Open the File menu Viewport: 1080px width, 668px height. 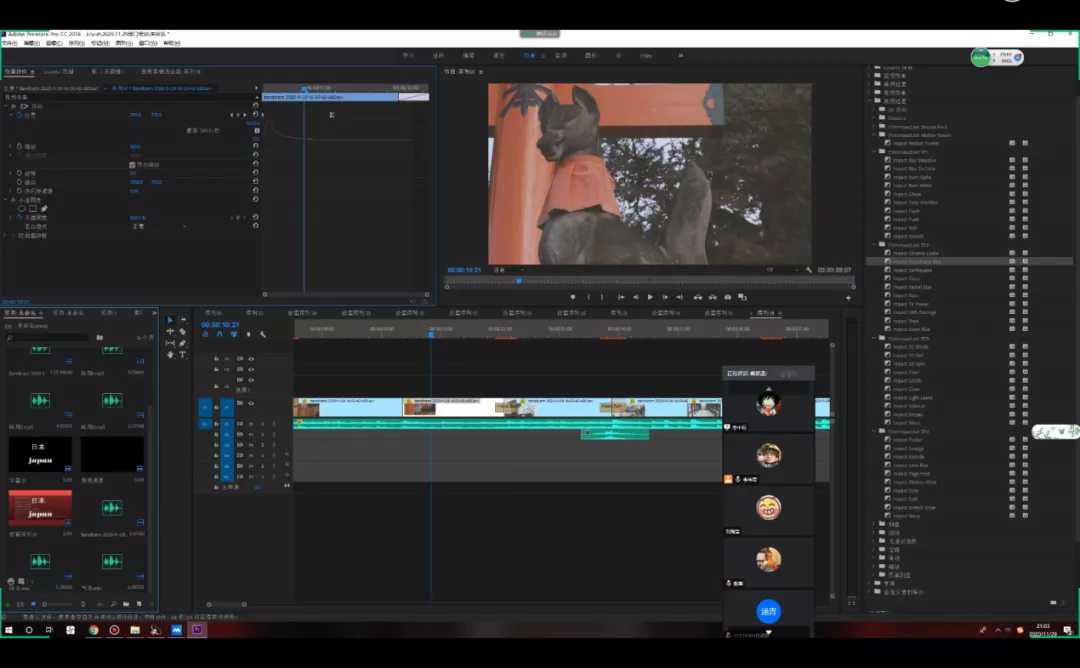10,43
